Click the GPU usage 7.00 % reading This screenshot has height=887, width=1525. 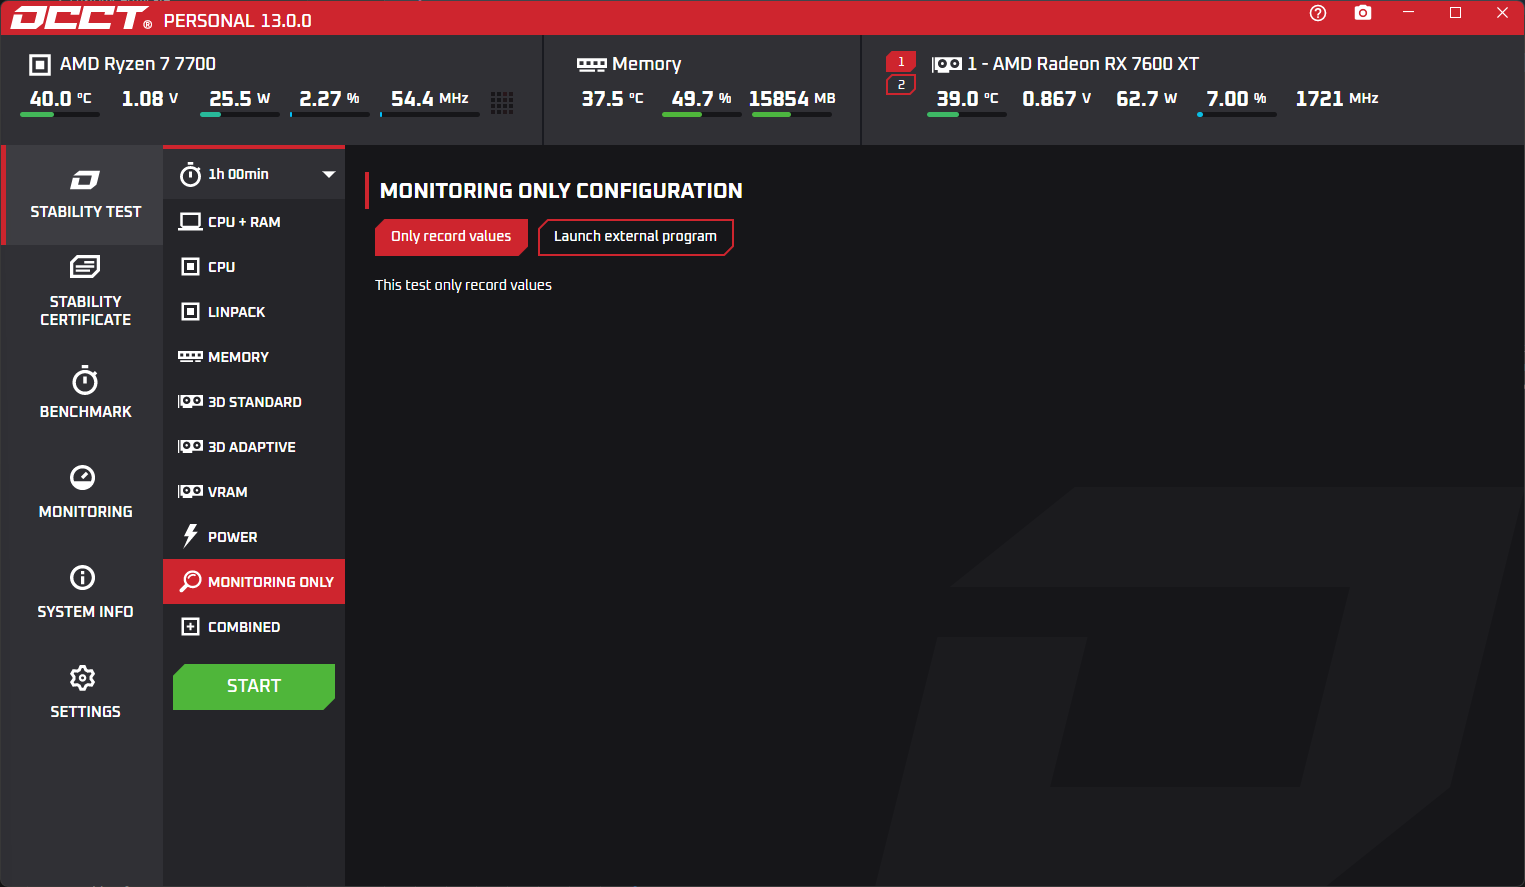(1237, 99)
